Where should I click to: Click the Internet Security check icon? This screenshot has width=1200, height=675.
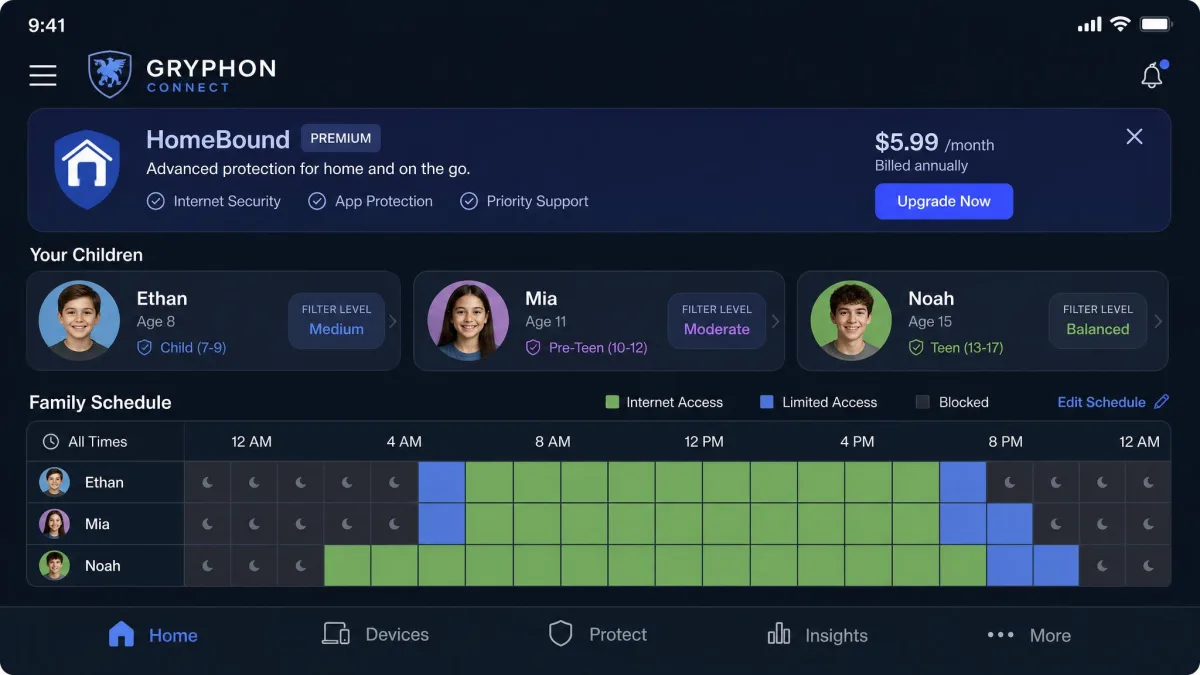click(x=156, y=201)
